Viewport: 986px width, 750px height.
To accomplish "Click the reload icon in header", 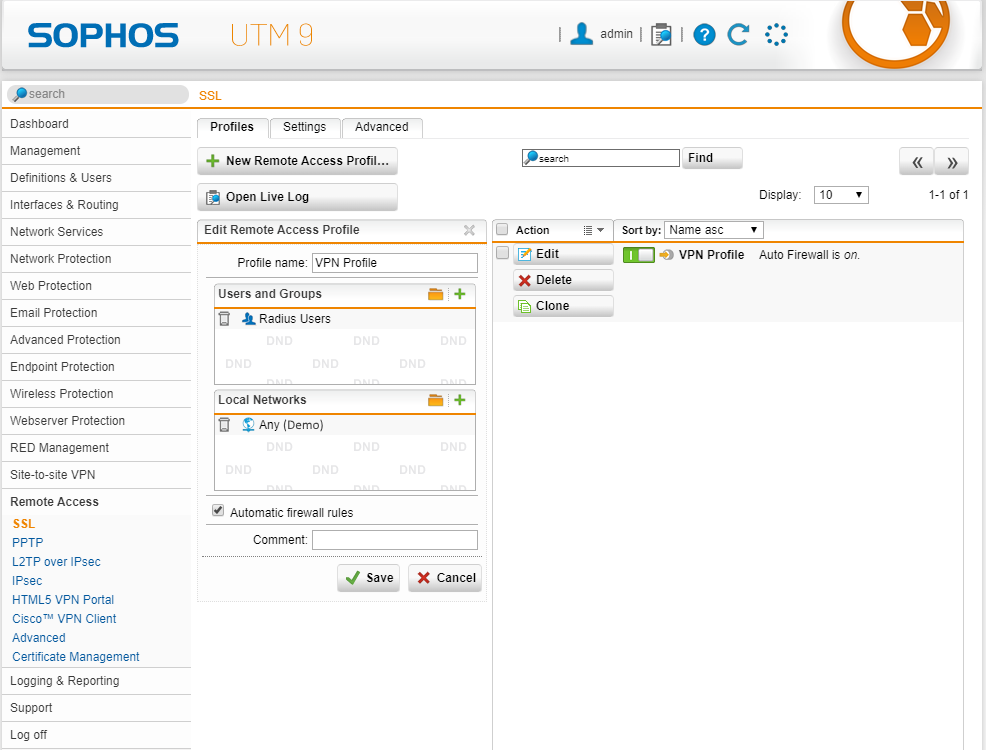I will [738, 35].
